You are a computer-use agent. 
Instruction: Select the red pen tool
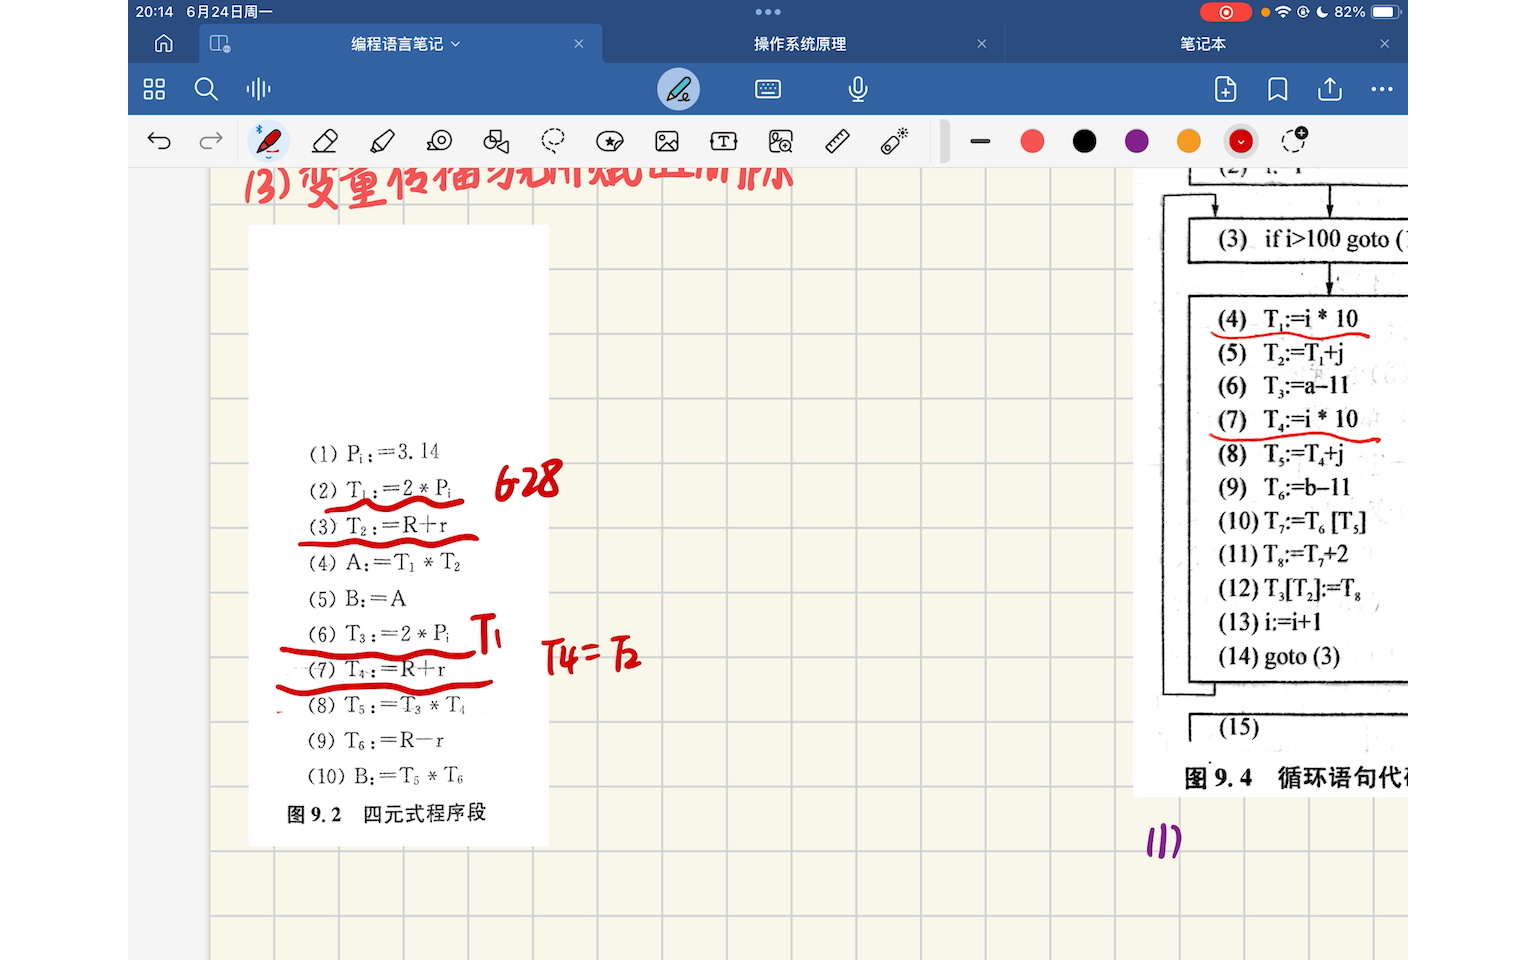[x=268, y=141]
